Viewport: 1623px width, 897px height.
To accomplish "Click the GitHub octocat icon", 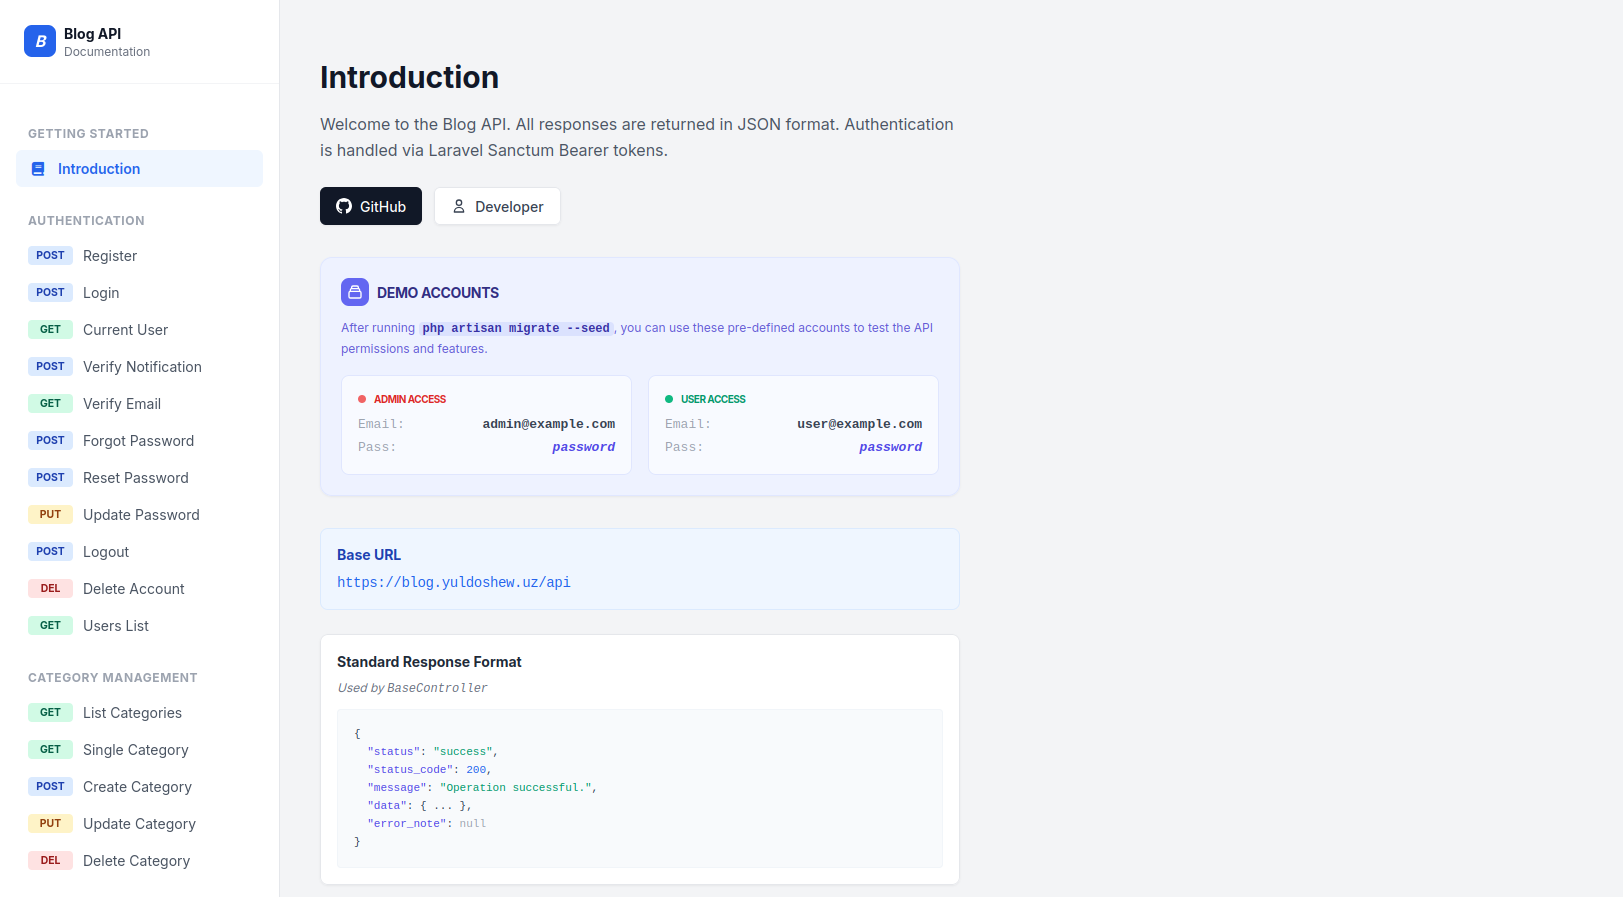I will 344,206.
